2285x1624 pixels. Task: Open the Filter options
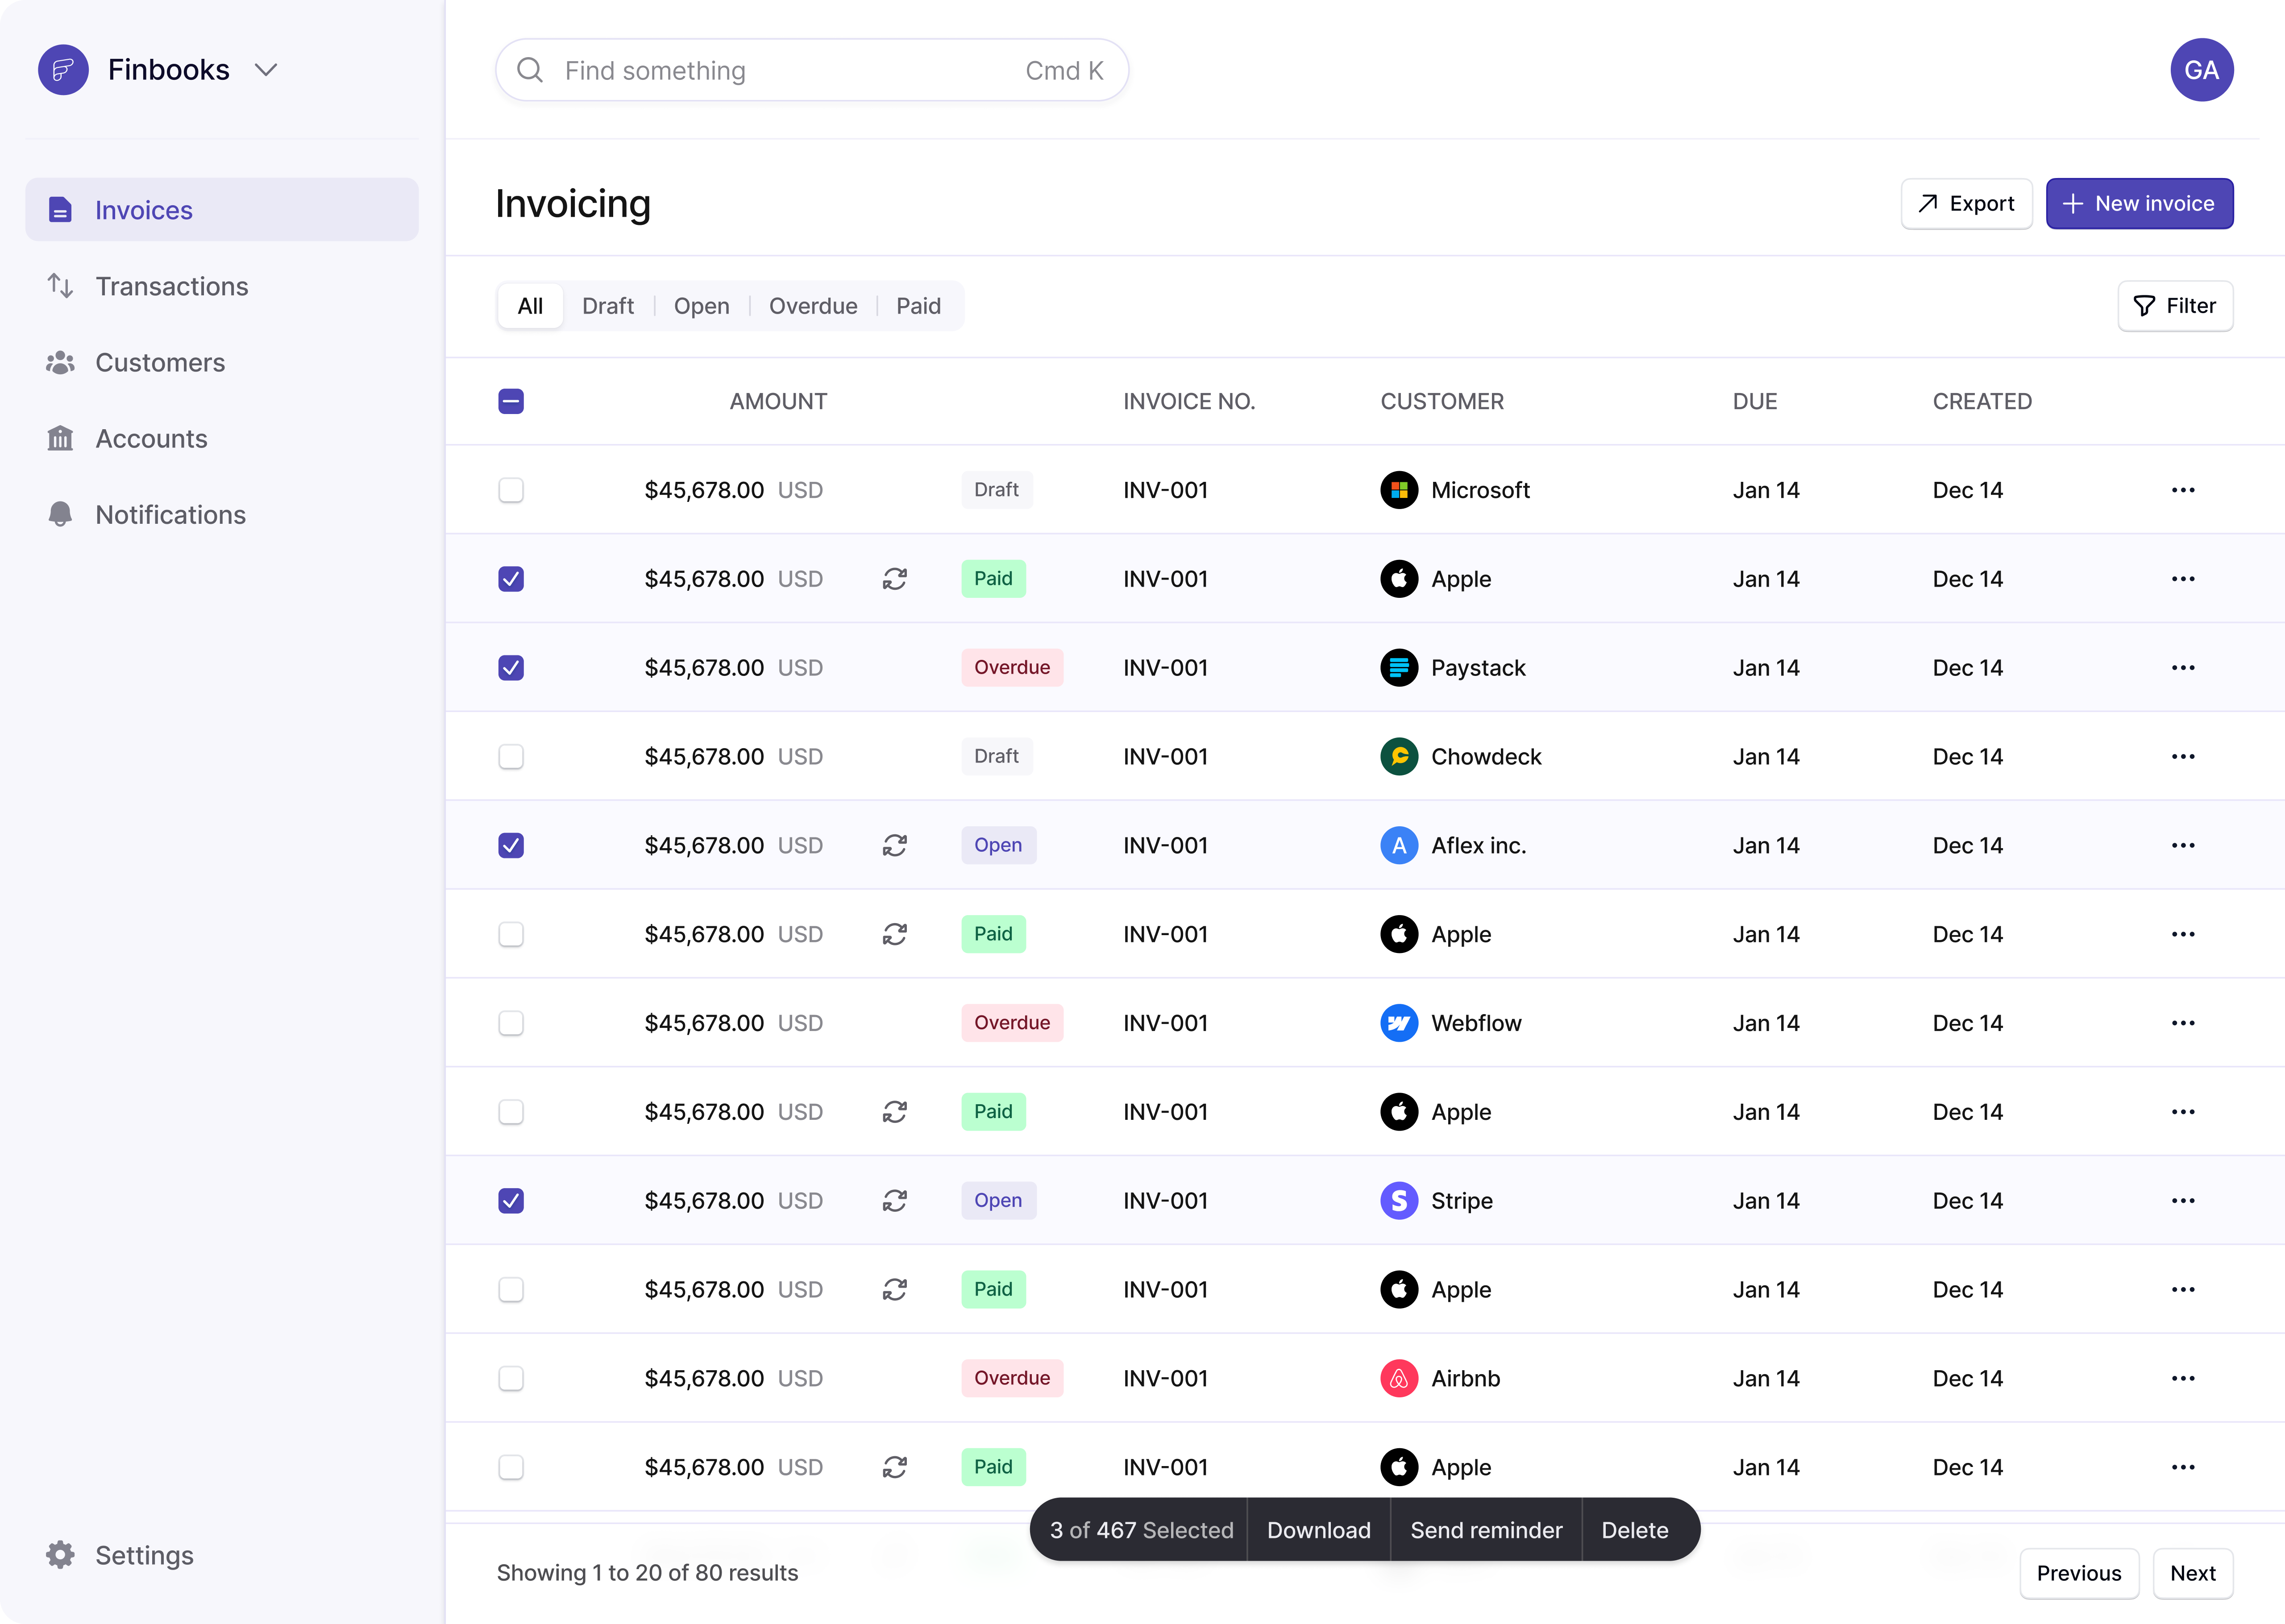tap(2175, 306)
